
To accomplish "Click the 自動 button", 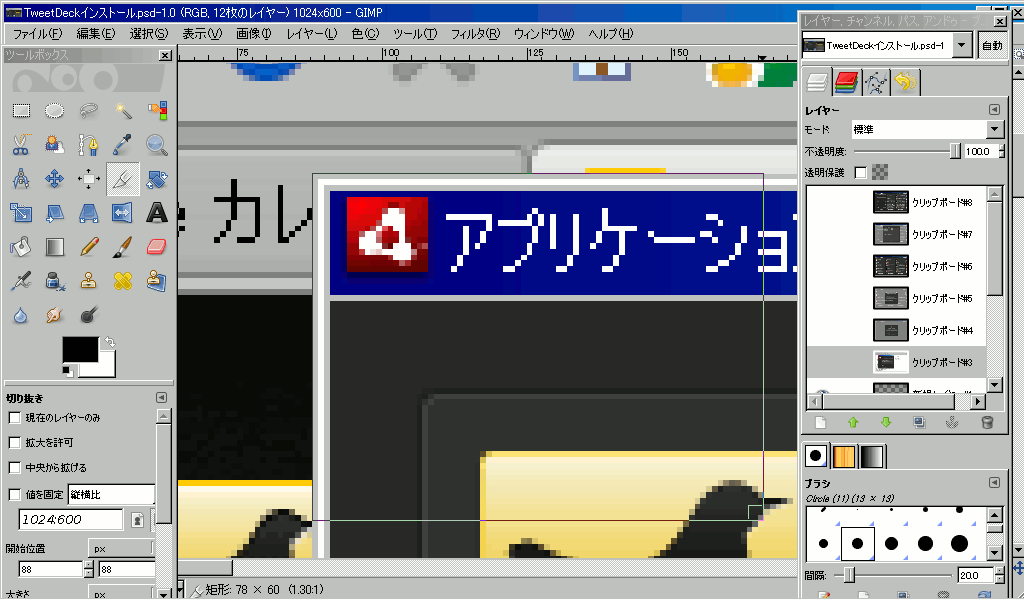I will 992,45.
